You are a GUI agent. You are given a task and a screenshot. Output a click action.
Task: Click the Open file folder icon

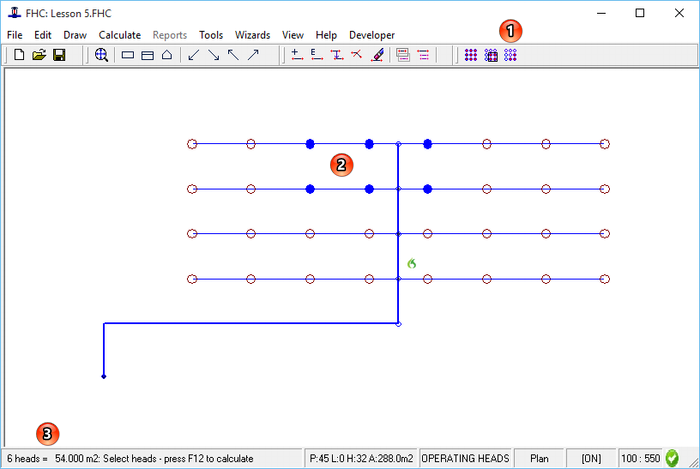[39, 55]
